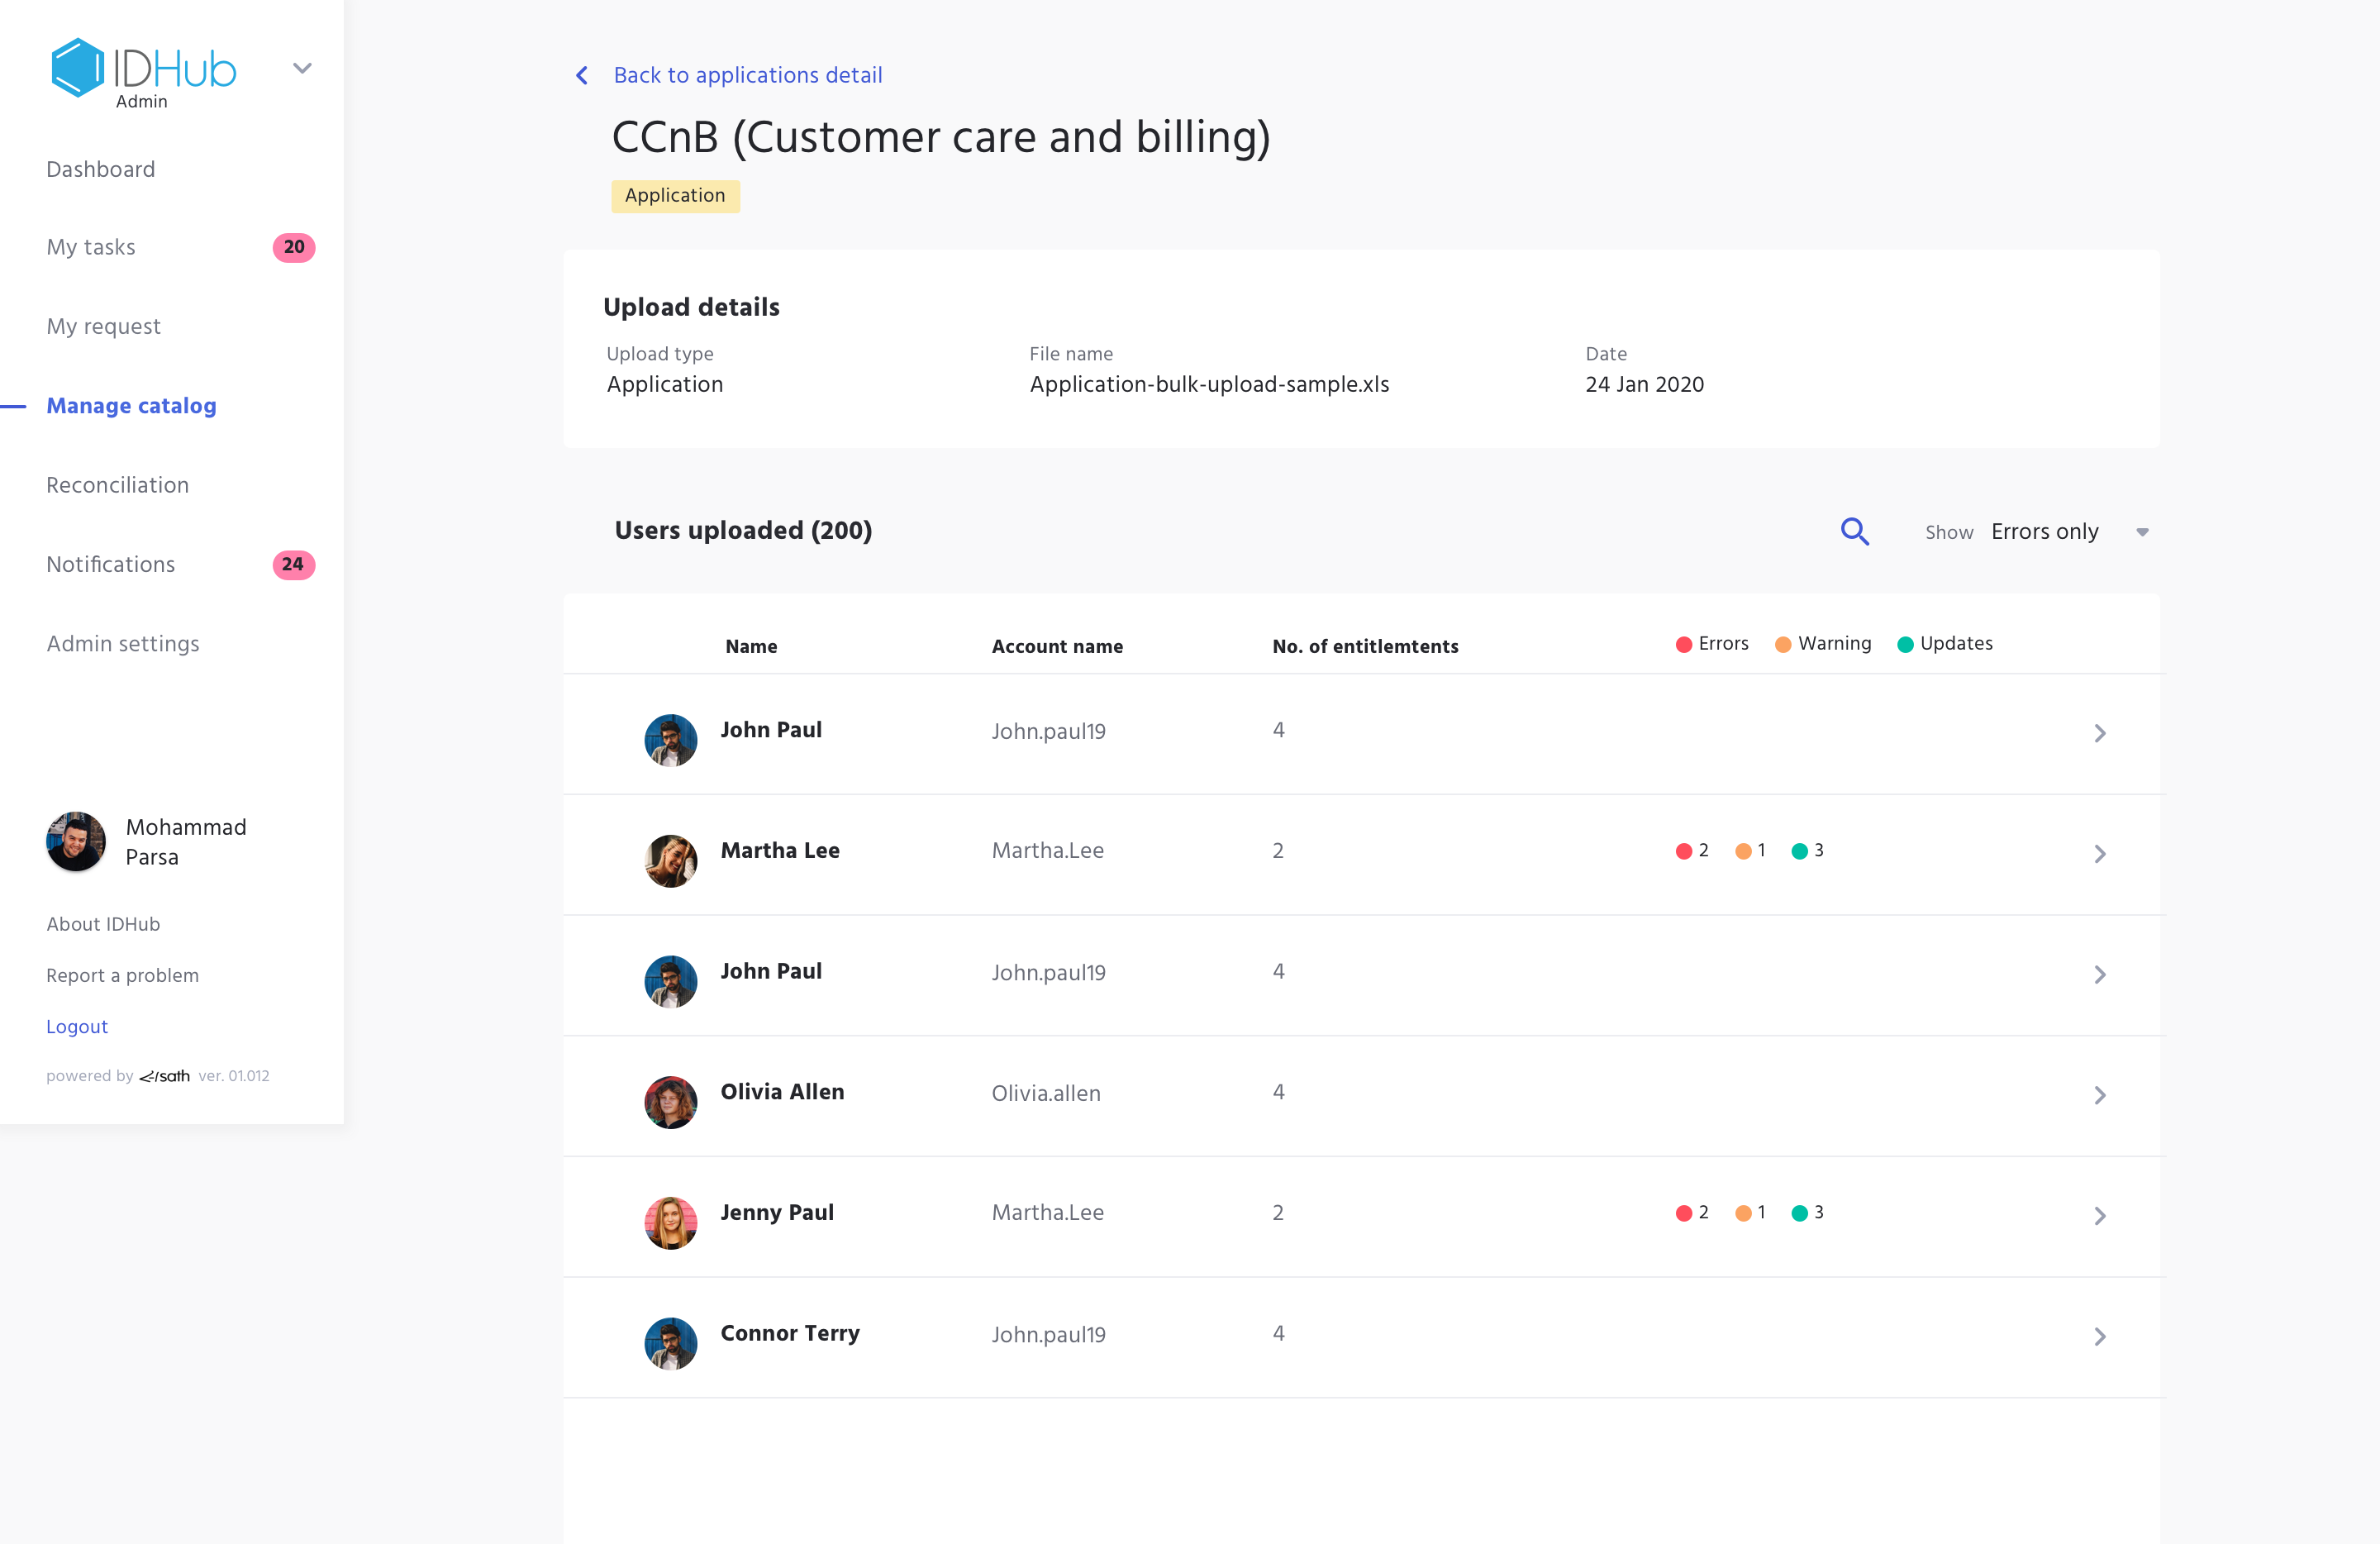Open Report a problem link
Viewport: 2380px width, 1544px height.
pos(122,975)
